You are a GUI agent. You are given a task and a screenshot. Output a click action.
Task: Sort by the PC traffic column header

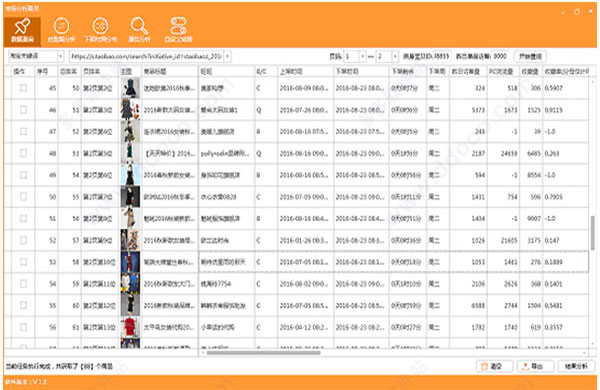coord(503,71)
